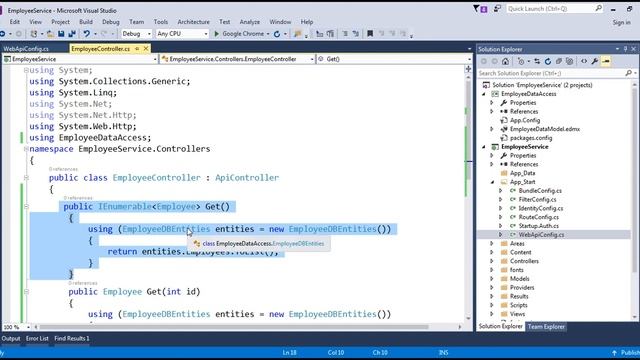This screenshot has width=640, height=360.
Task: Expand the Models folder arrow
Action: (x=492, y=279)
